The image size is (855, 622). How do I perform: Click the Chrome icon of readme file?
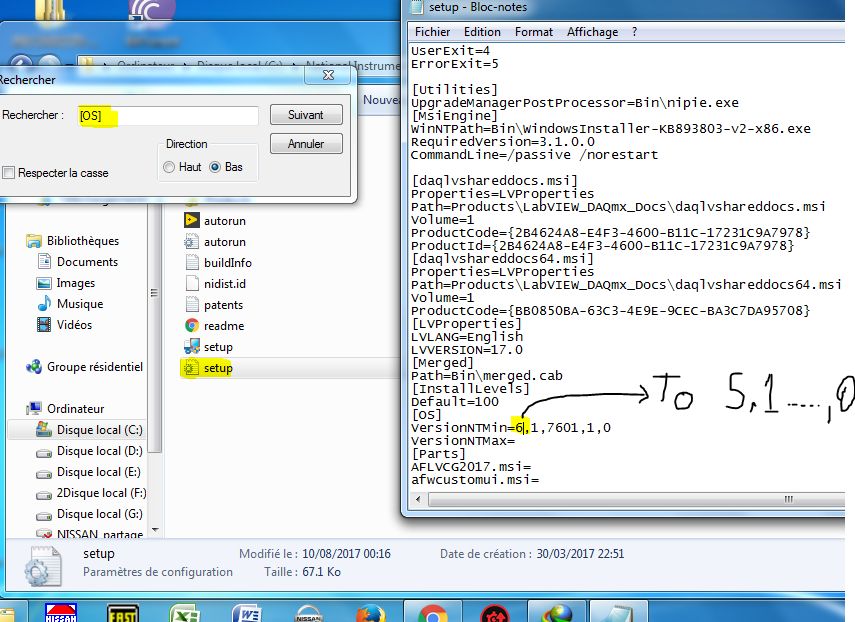(x=191, y=325)
